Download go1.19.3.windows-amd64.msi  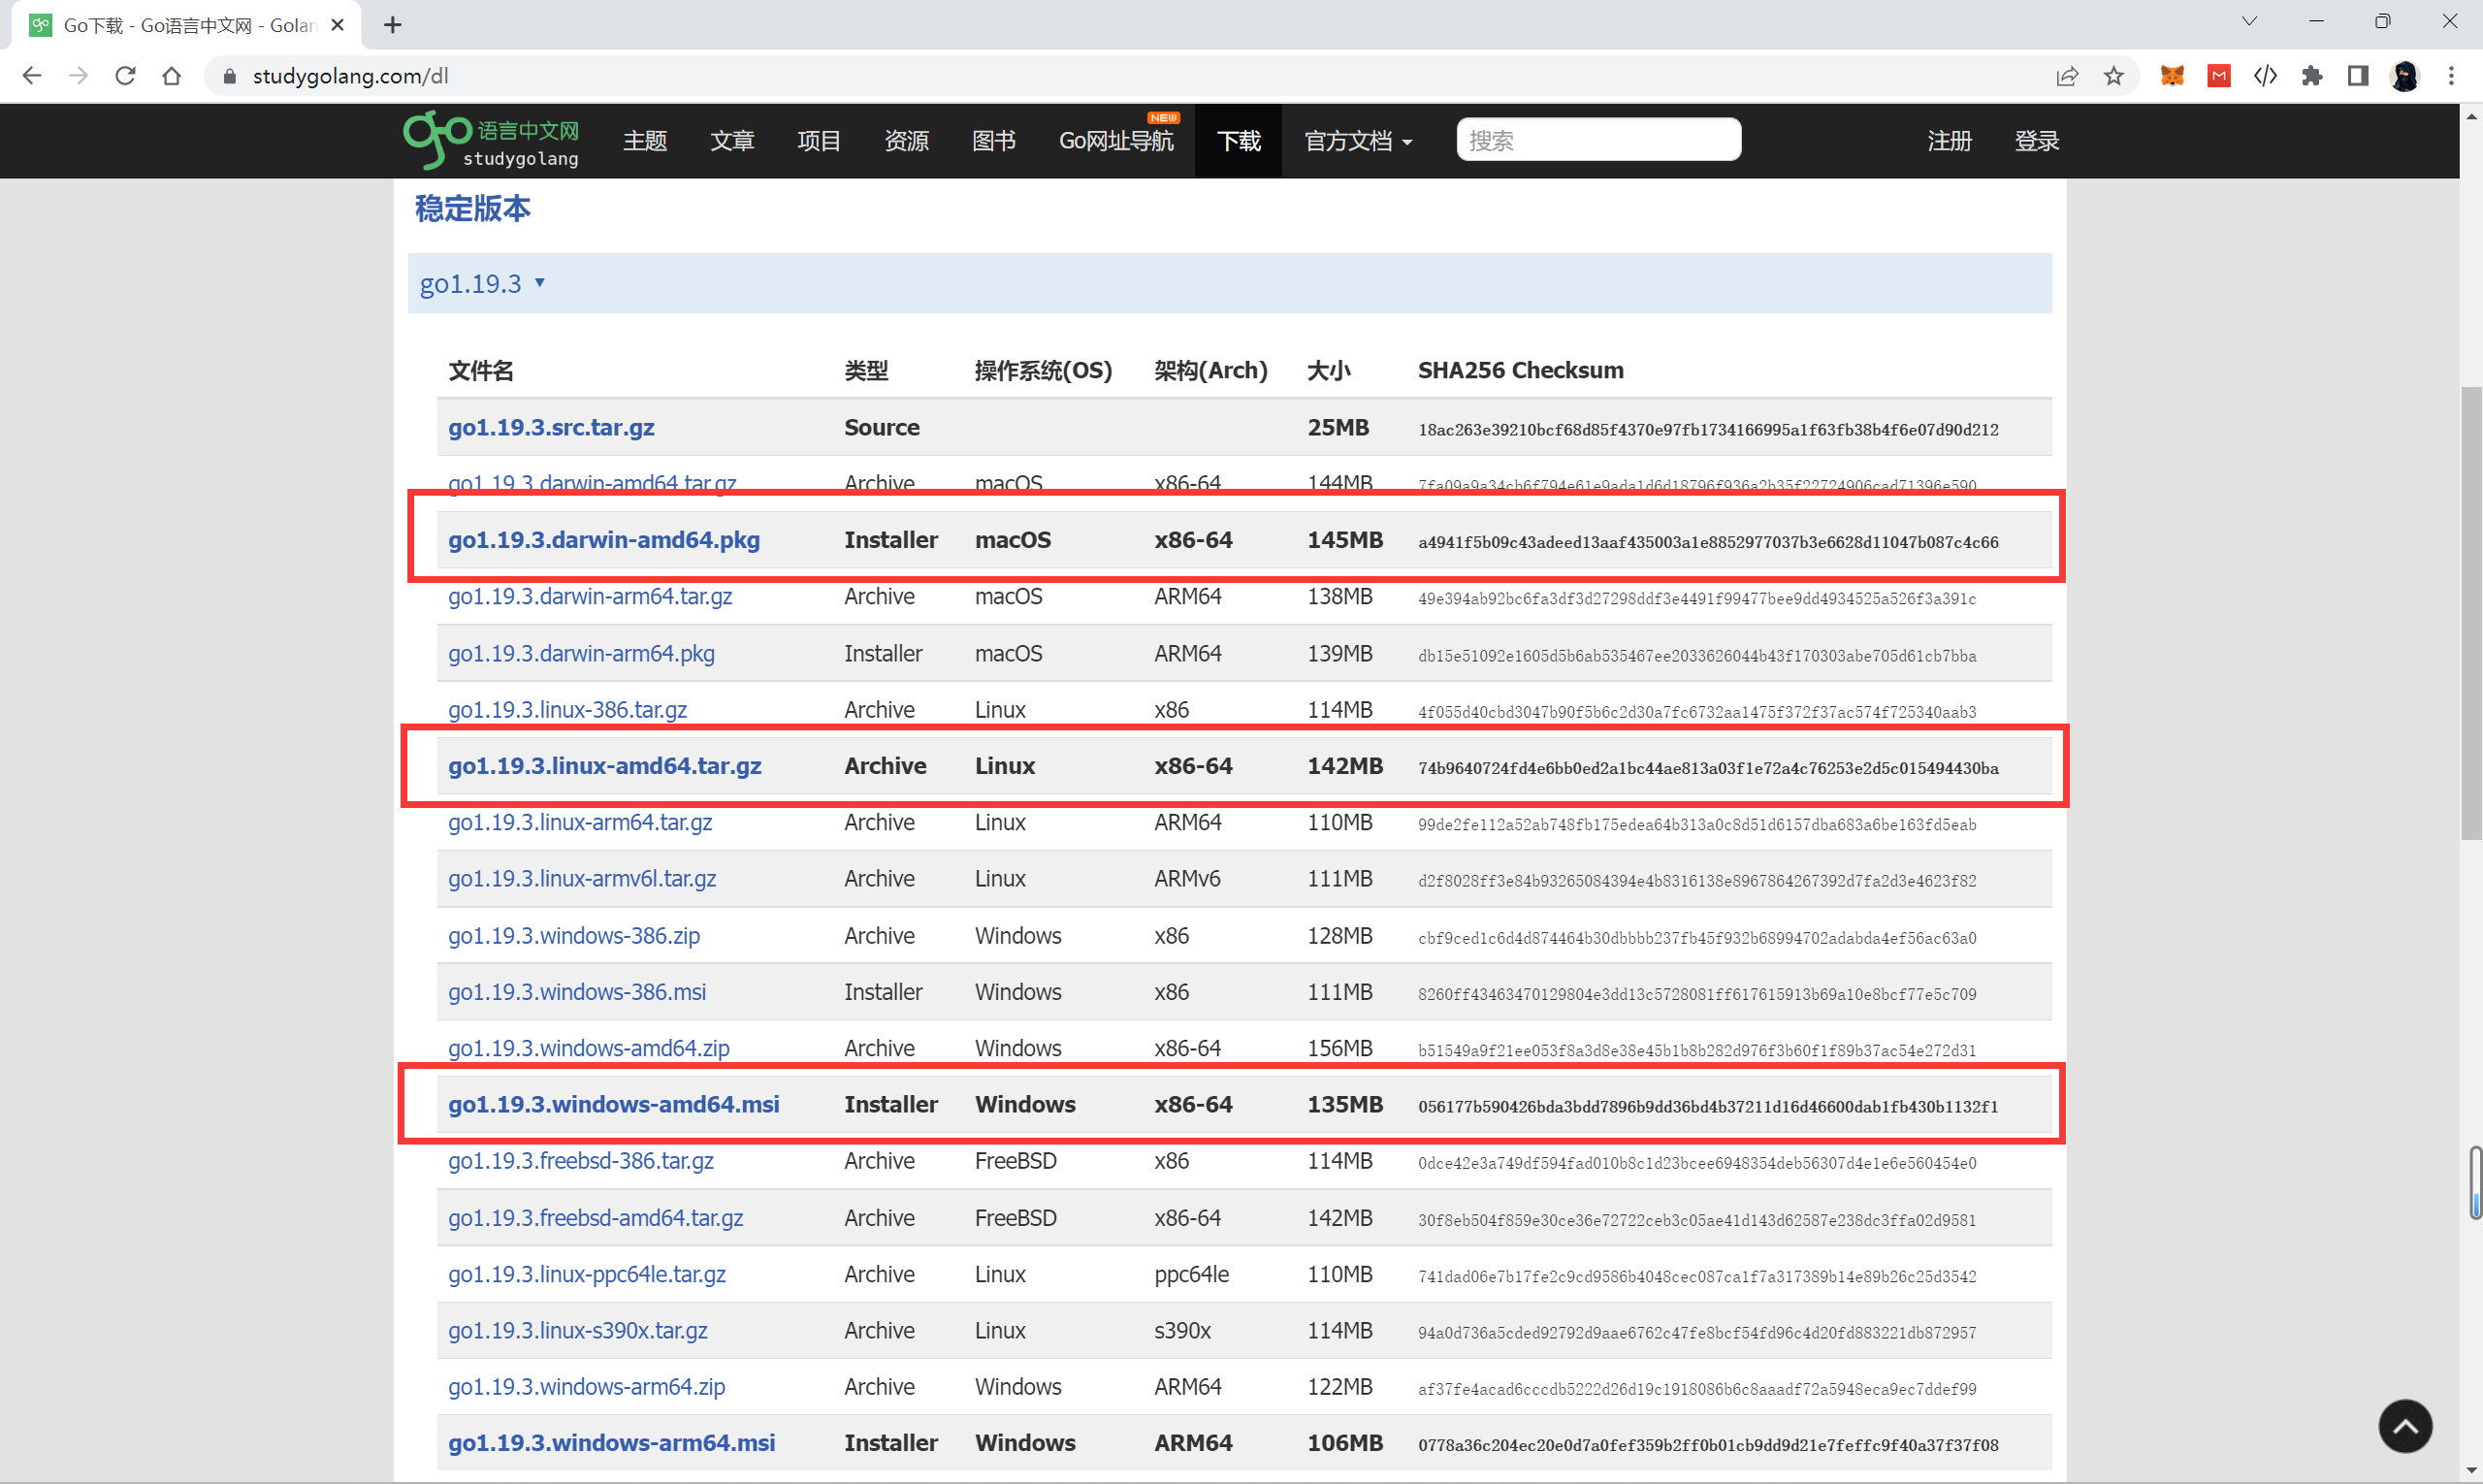click(614, 1105)
